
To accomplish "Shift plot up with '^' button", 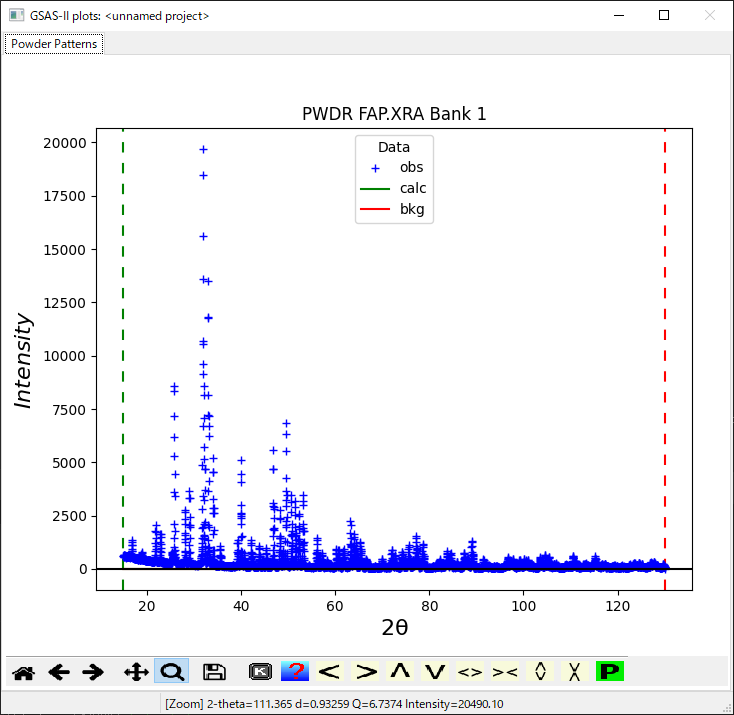I will [x=400, y=672].
